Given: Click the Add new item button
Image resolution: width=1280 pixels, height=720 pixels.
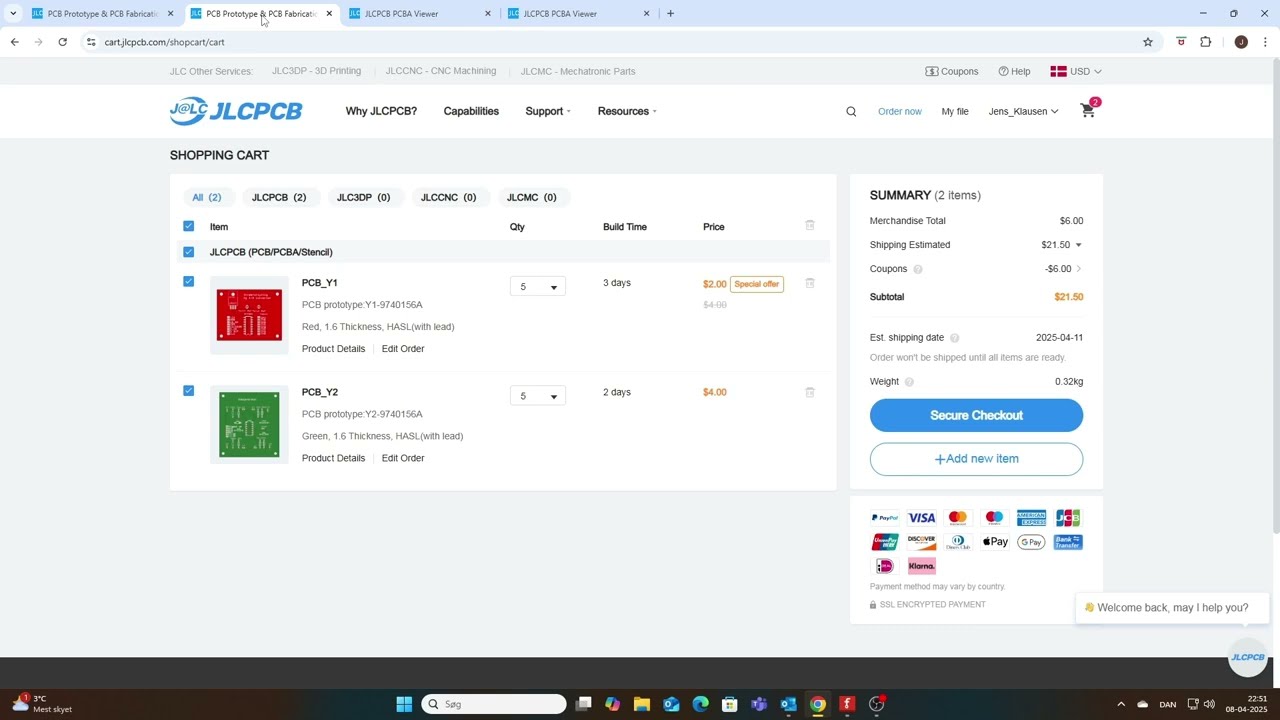Looking at the screenshot, I should pos(976,459).
